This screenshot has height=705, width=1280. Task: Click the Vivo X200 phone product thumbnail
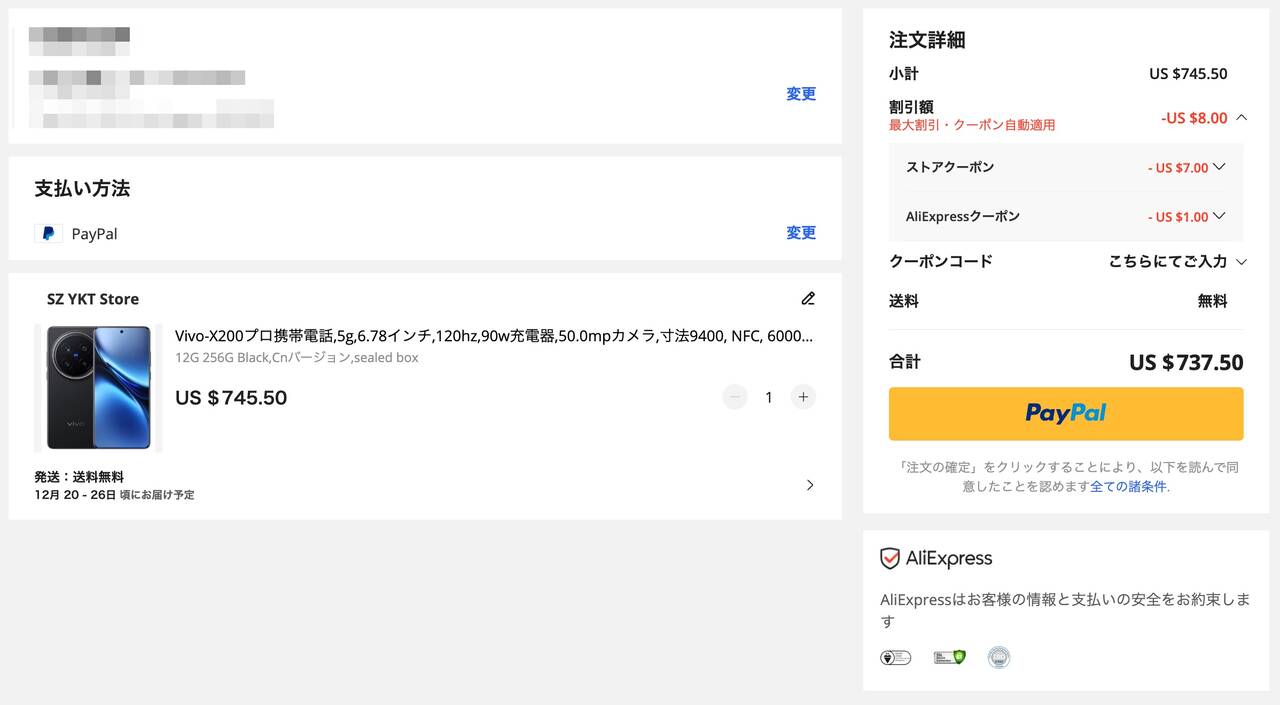point(98,388)
